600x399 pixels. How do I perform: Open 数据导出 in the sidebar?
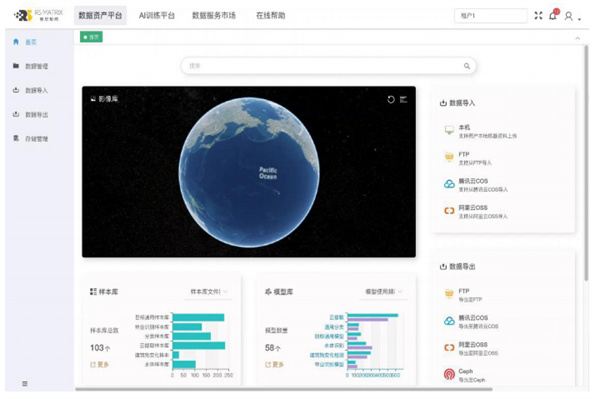click(x=37, y=114)
